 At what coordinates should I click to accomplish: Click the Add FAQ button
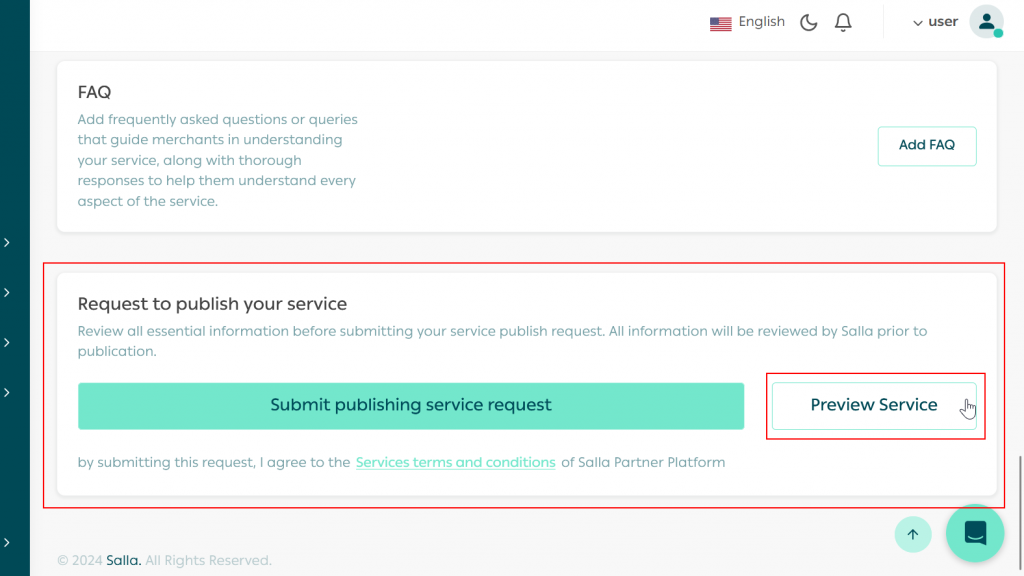(x=926, y=145)
